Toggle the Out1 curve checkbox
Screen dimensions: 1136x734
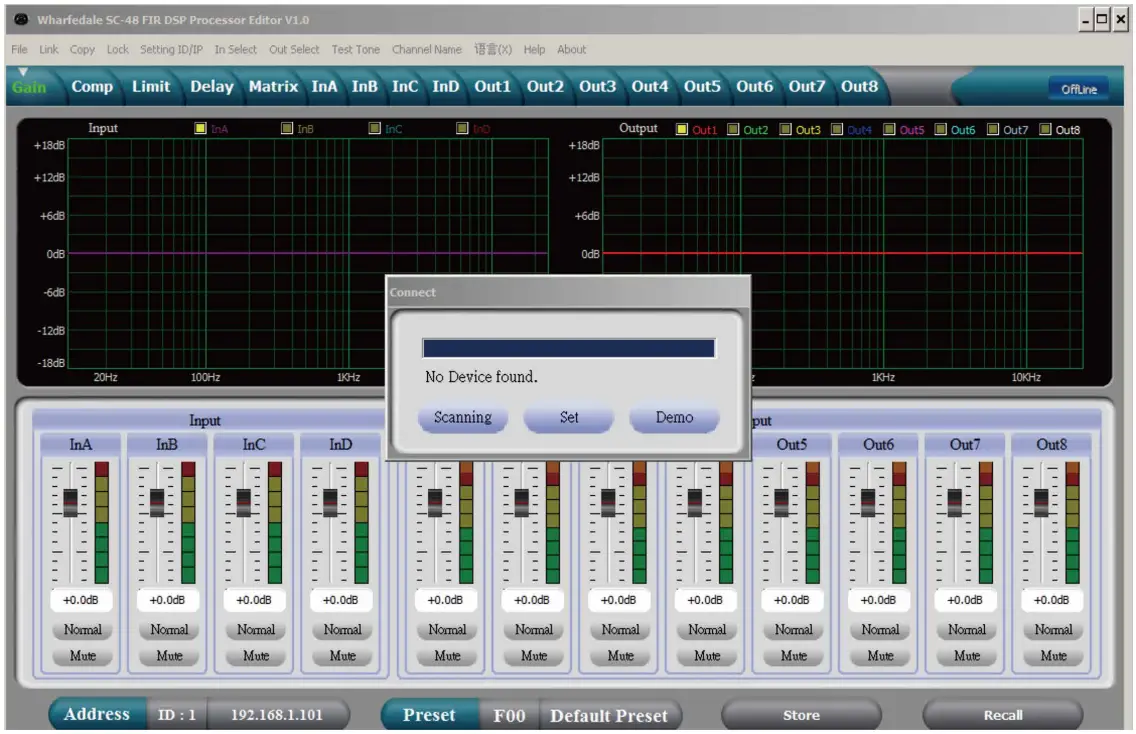[x=682, y=130]
